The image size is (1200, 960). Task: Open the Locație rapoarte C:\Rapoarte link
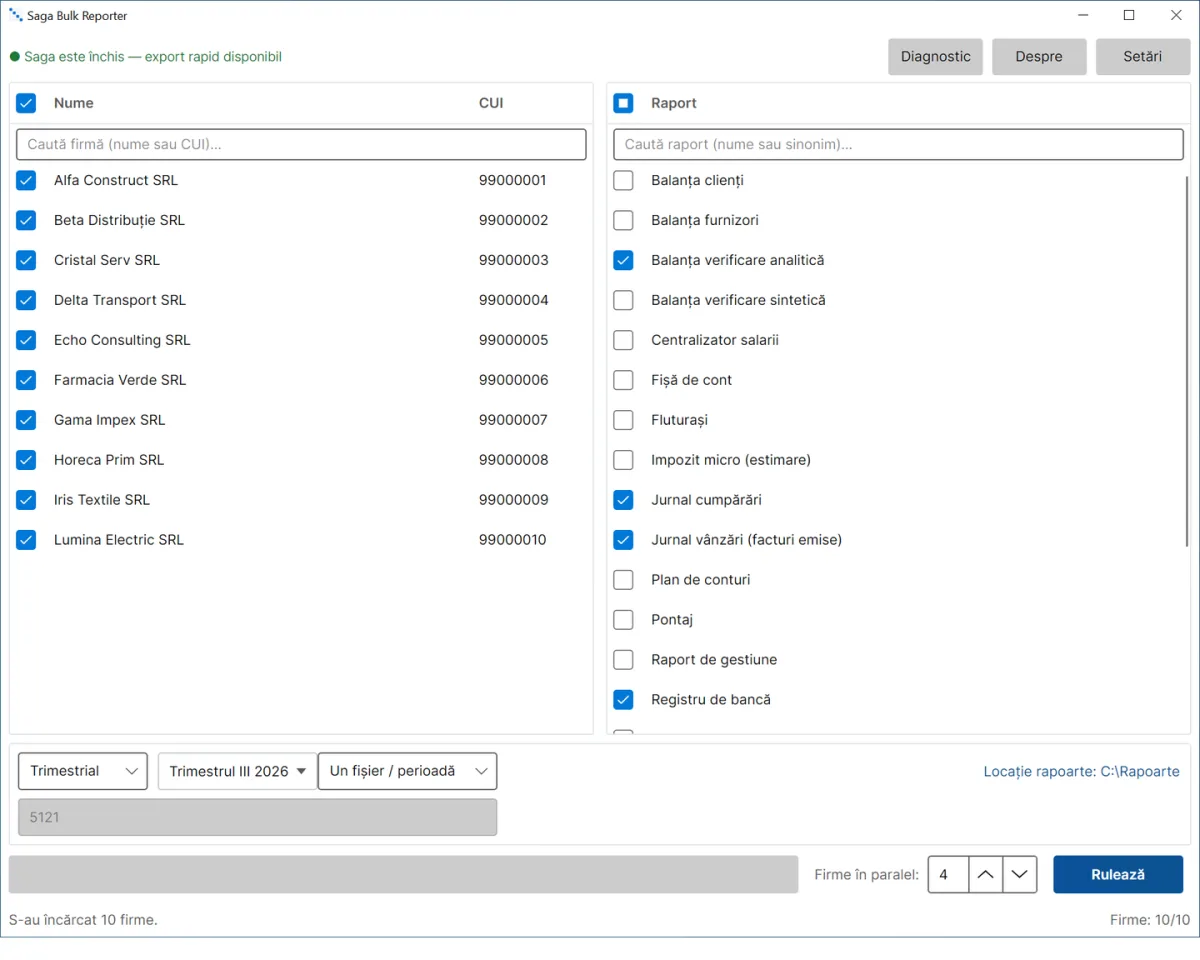[x=1081, y=771]
